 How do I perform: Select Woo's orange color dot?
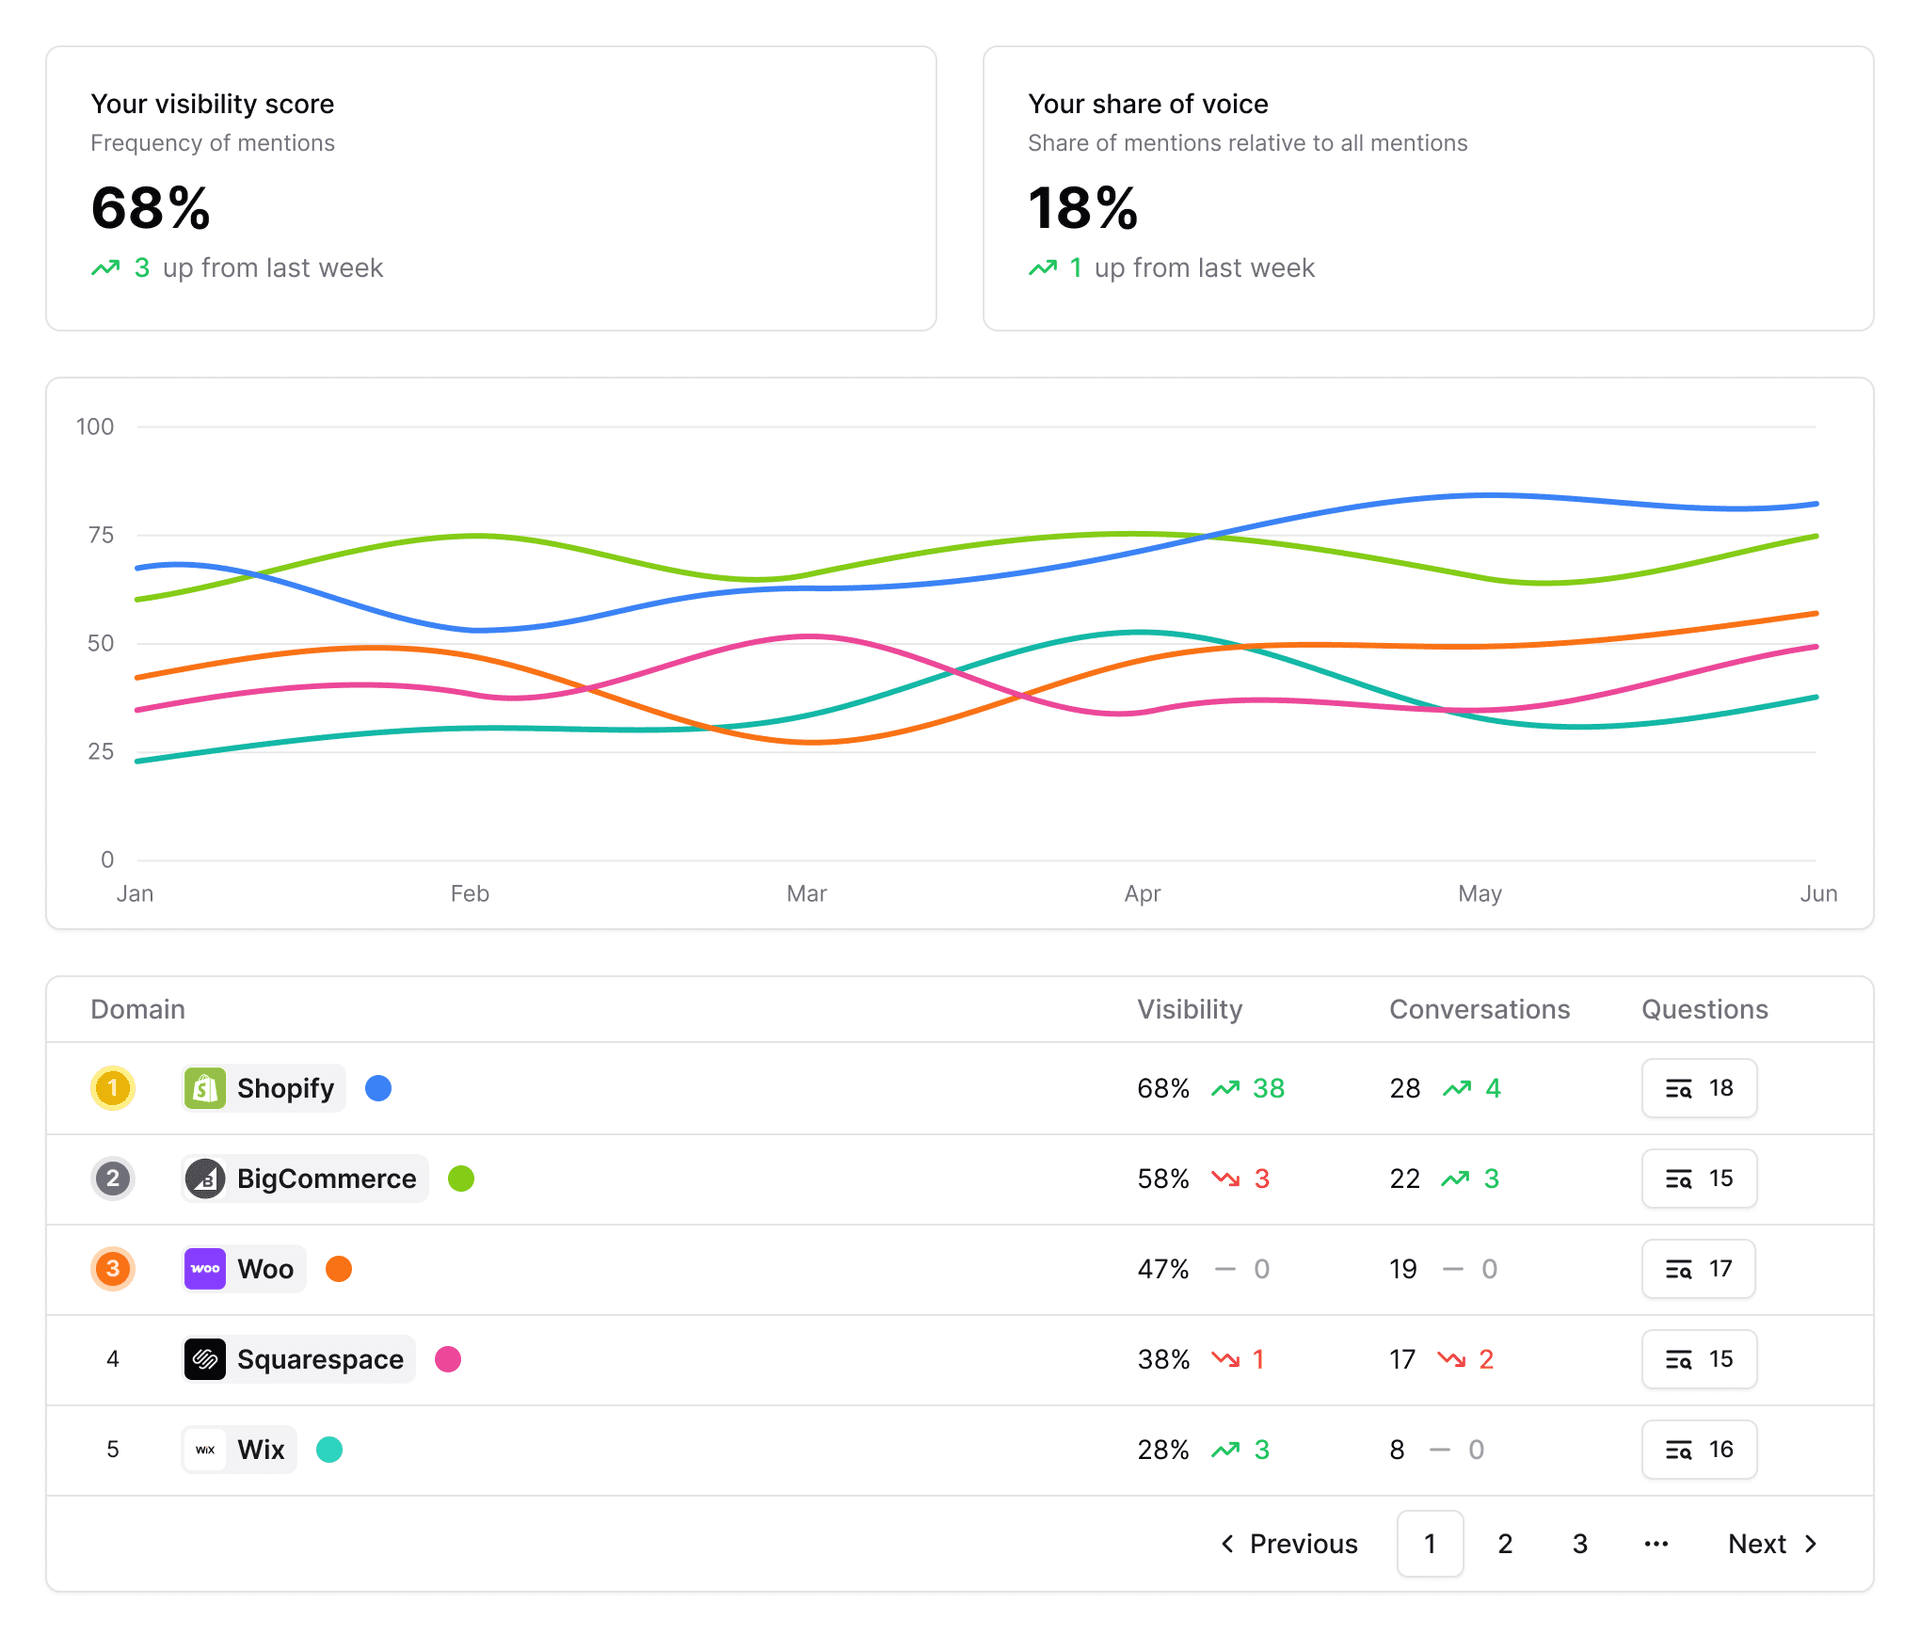(339, 1268)
